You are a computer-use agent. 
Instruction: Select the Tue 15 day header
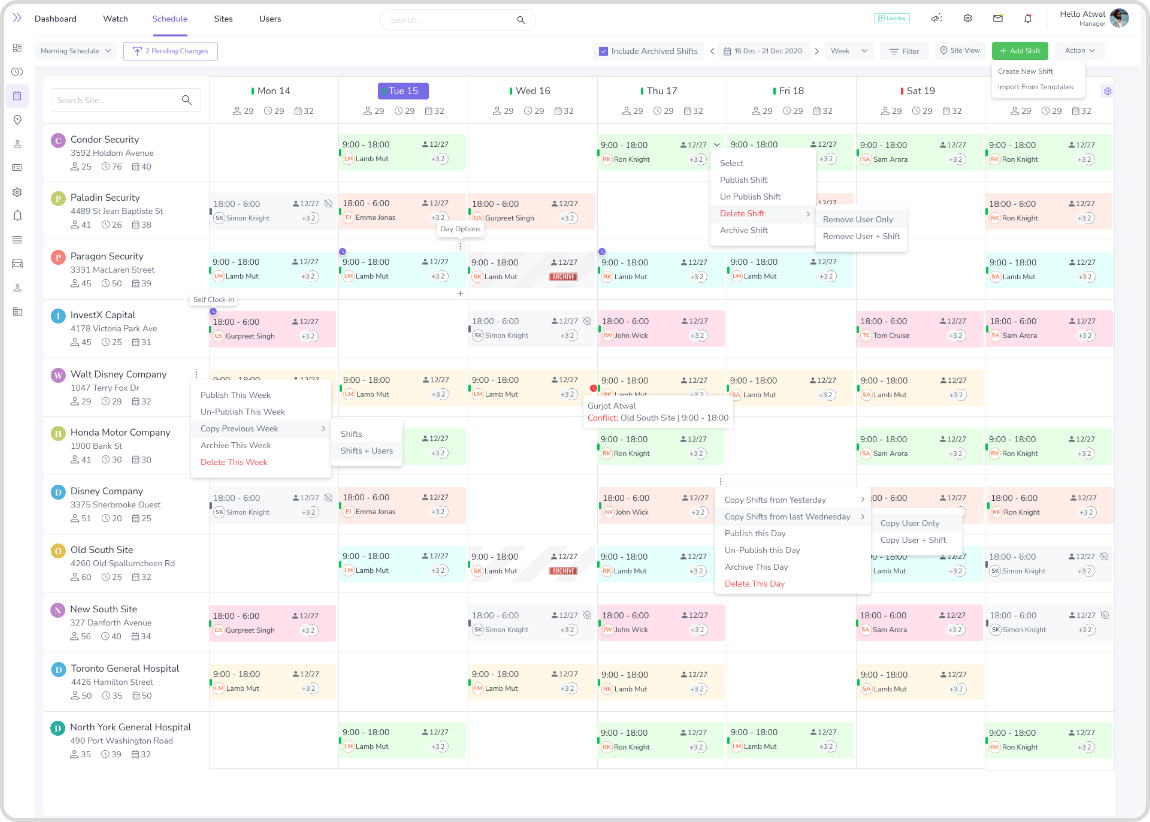tap(403, 91)
